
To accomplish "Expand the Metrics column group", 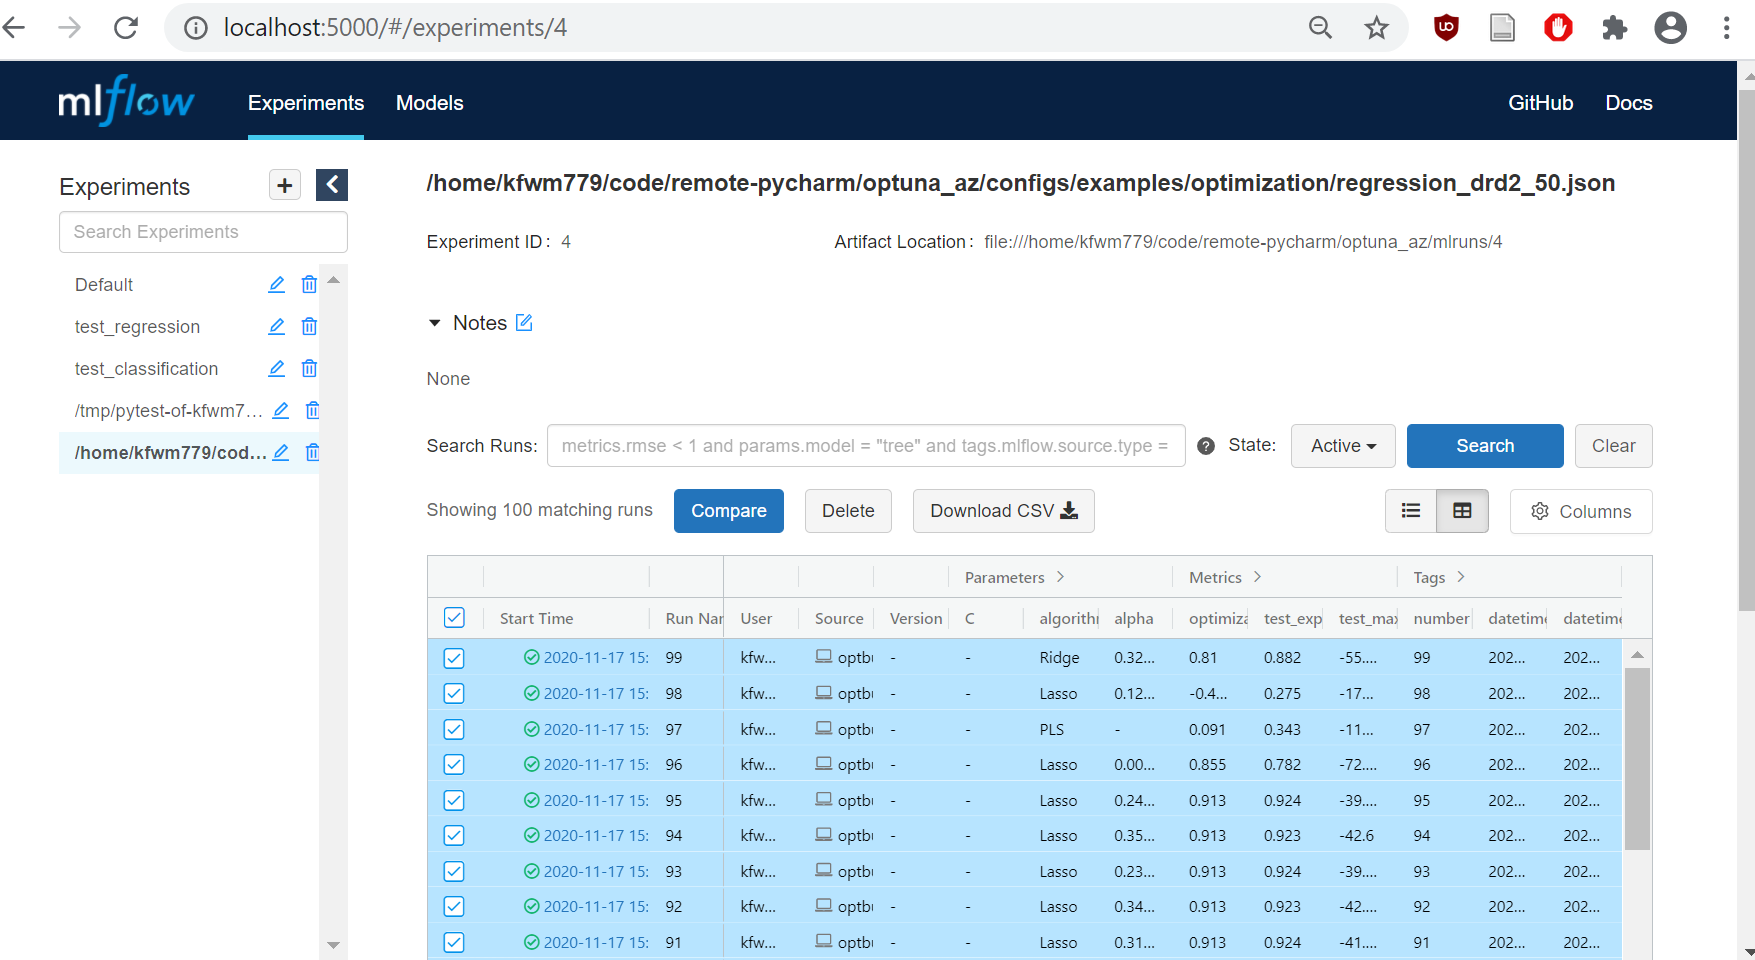I will tap(1257, 577).
